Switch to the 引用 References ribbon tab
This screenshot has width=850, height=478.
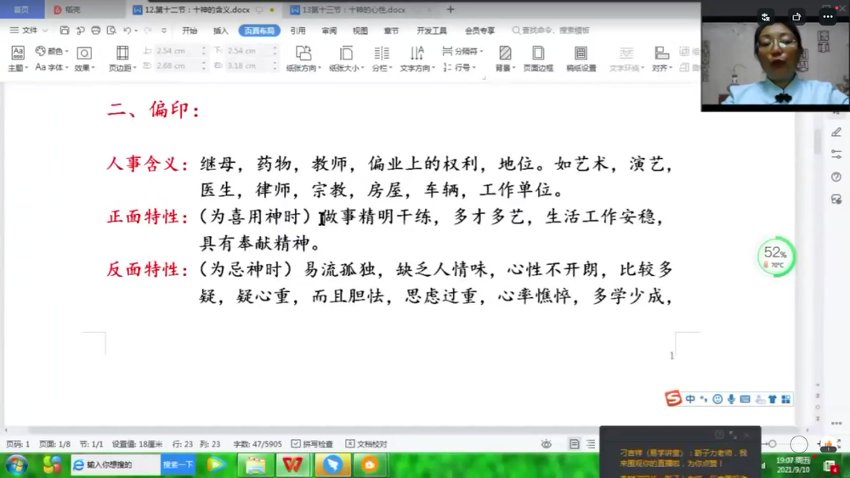(x=298, y=30)
